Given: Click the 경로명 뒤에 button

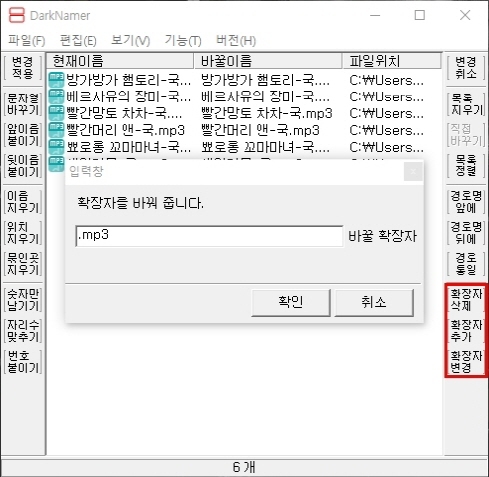Looking at the screenshot, I should pos(466,233).
